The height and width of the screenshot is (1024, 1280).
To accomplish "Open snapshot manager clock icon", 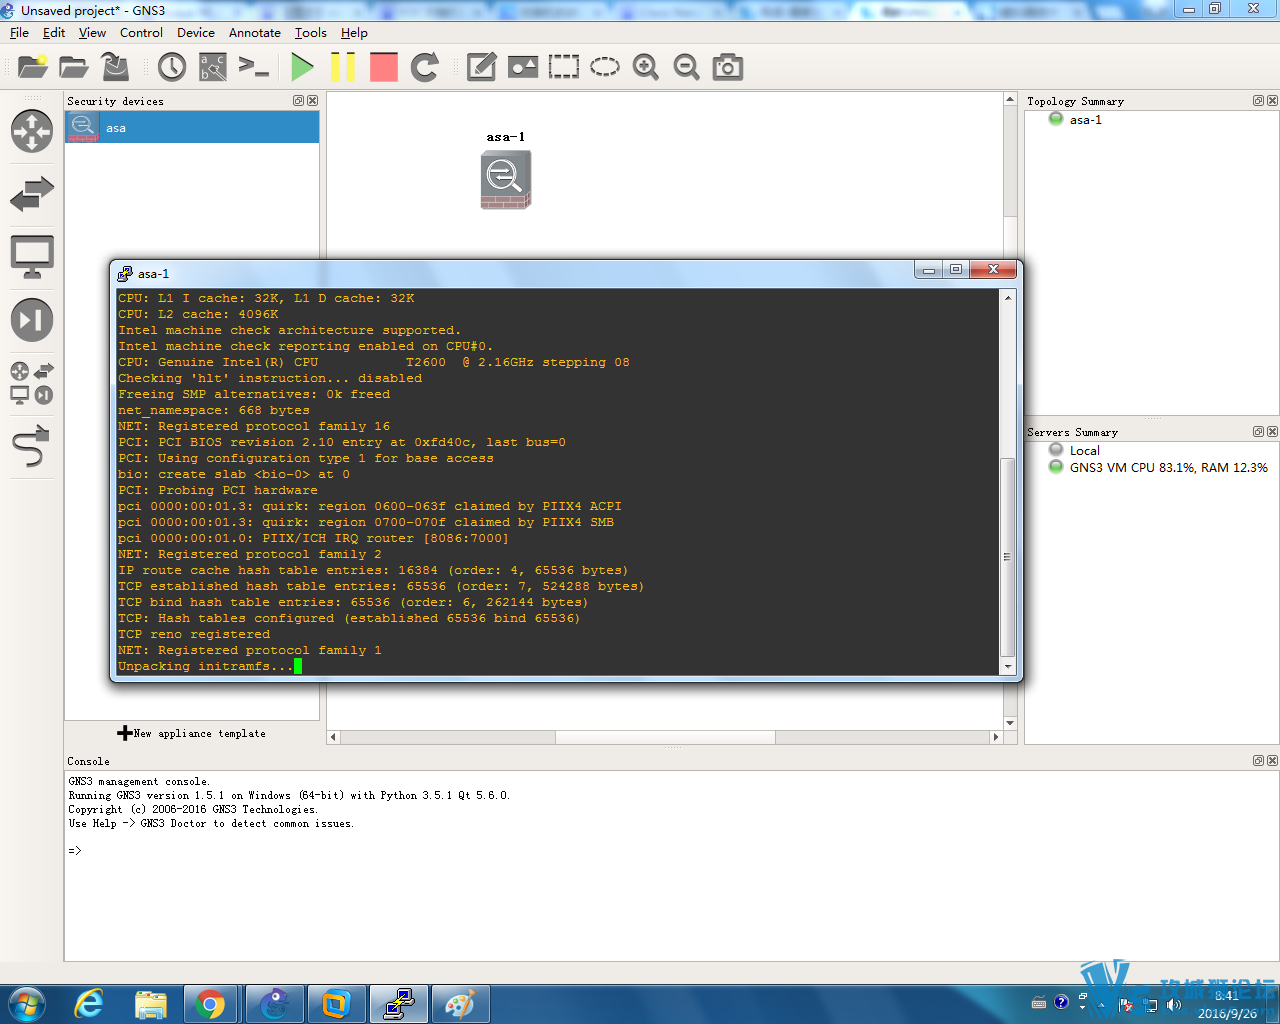I will click(x=172, y=67).
